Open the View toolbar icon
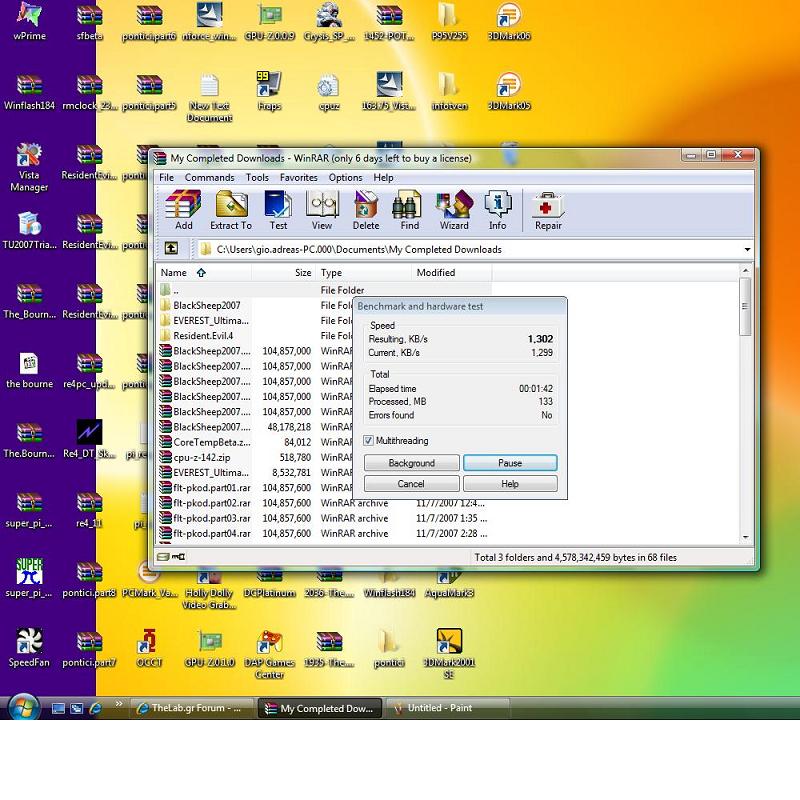The height and width of the screenshot is (800, 800). tap(322, 210)
